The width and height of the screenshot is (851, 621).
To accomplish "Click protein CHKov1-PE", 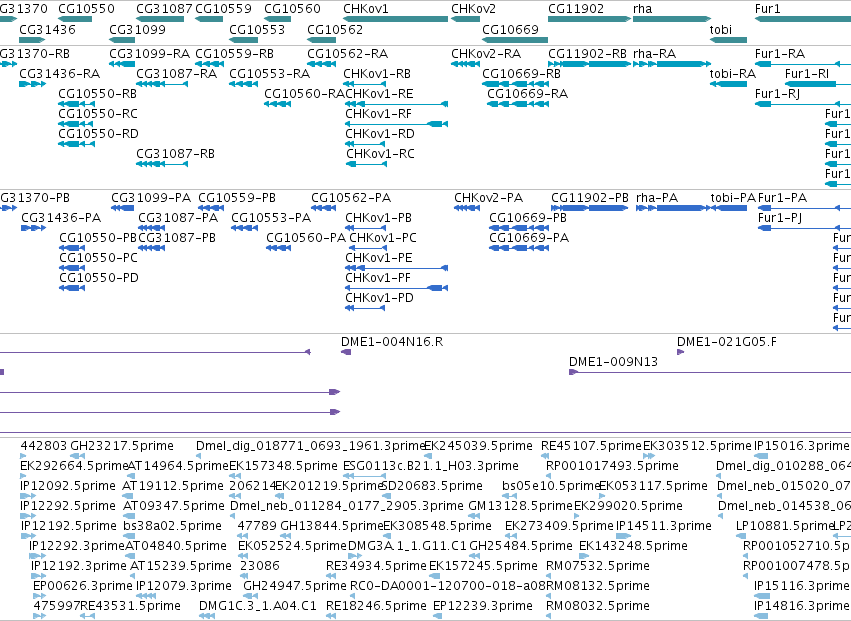I will coord(396,268).
